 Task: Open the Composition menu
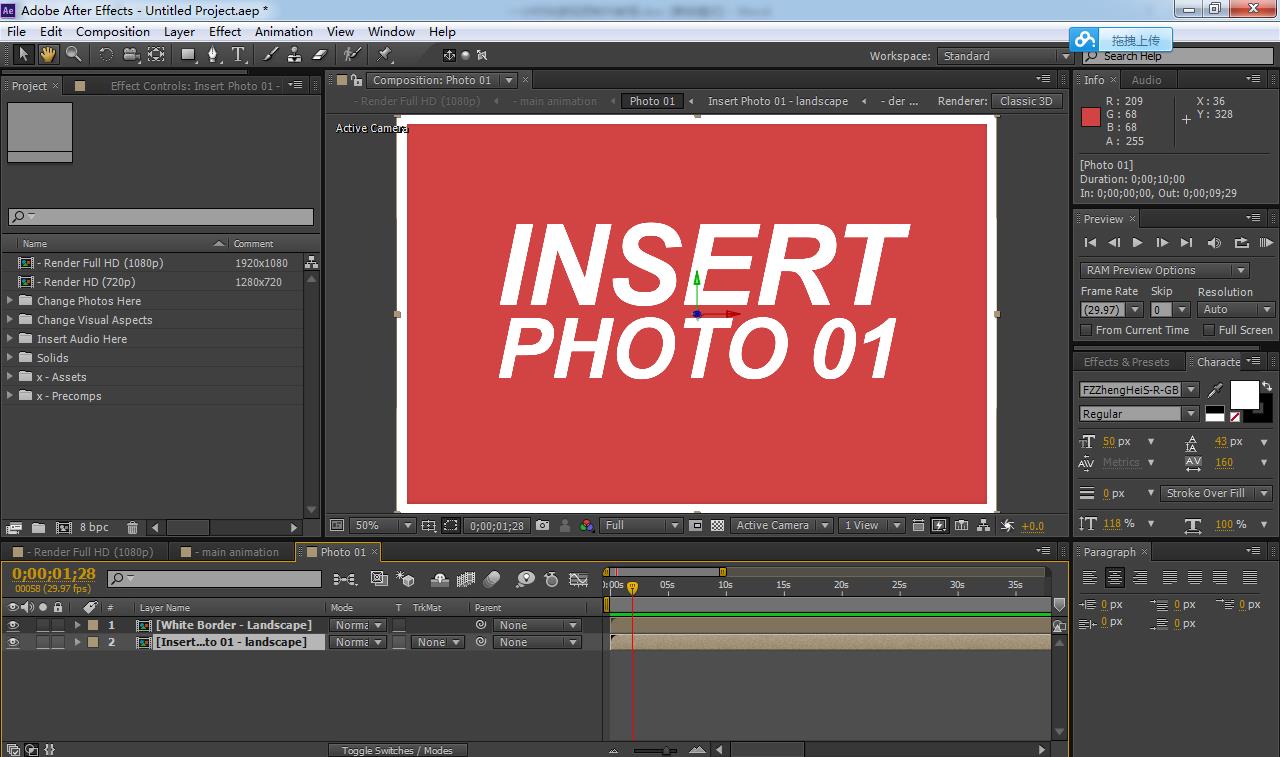(x=112, y=31)
